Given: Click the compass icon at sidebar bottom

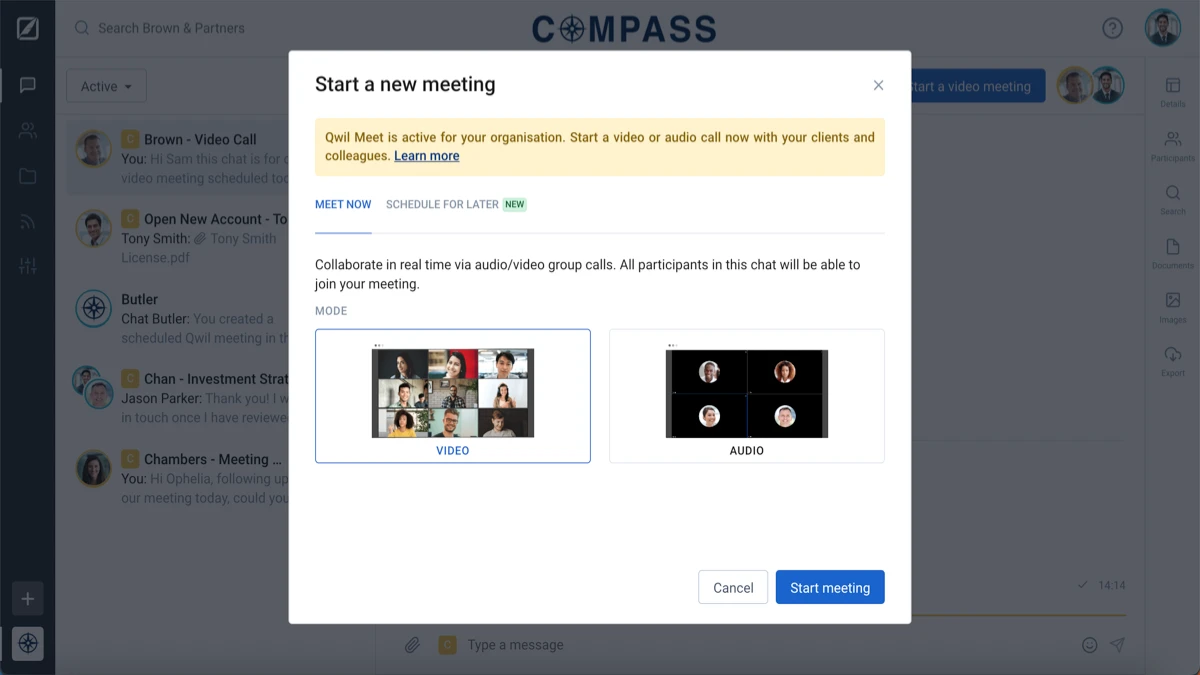Looking at the screenshot, I should [x=28, y=643].
